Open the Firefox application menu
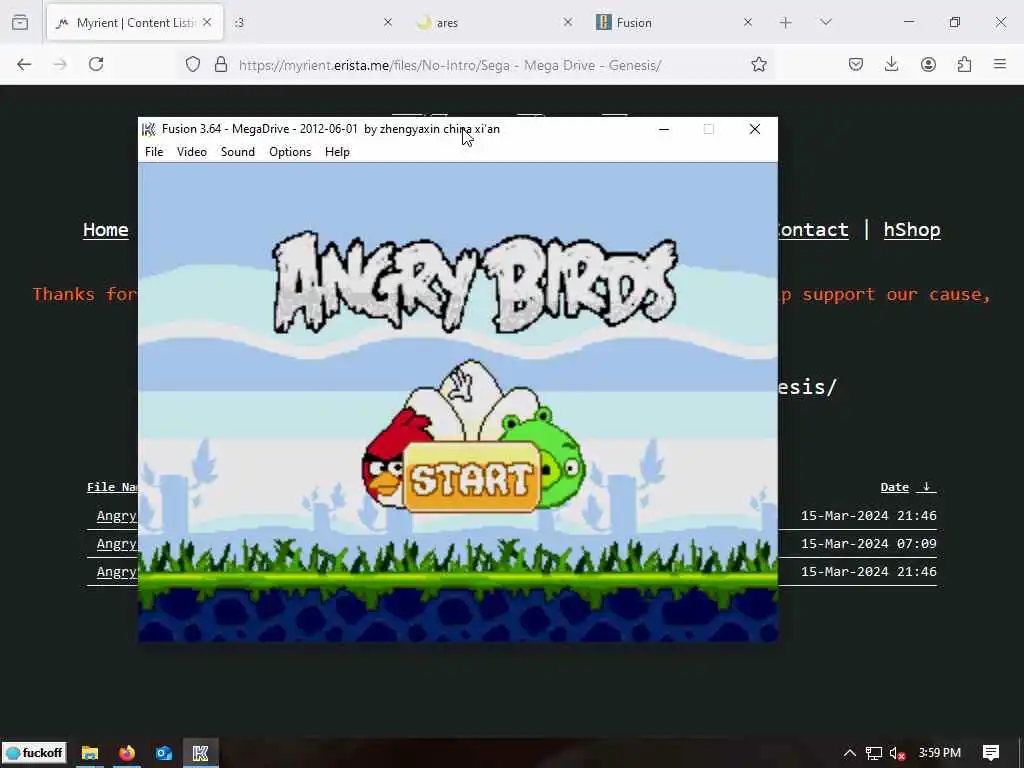The height and width of the screenshot is (768, 1024). 1000,64
